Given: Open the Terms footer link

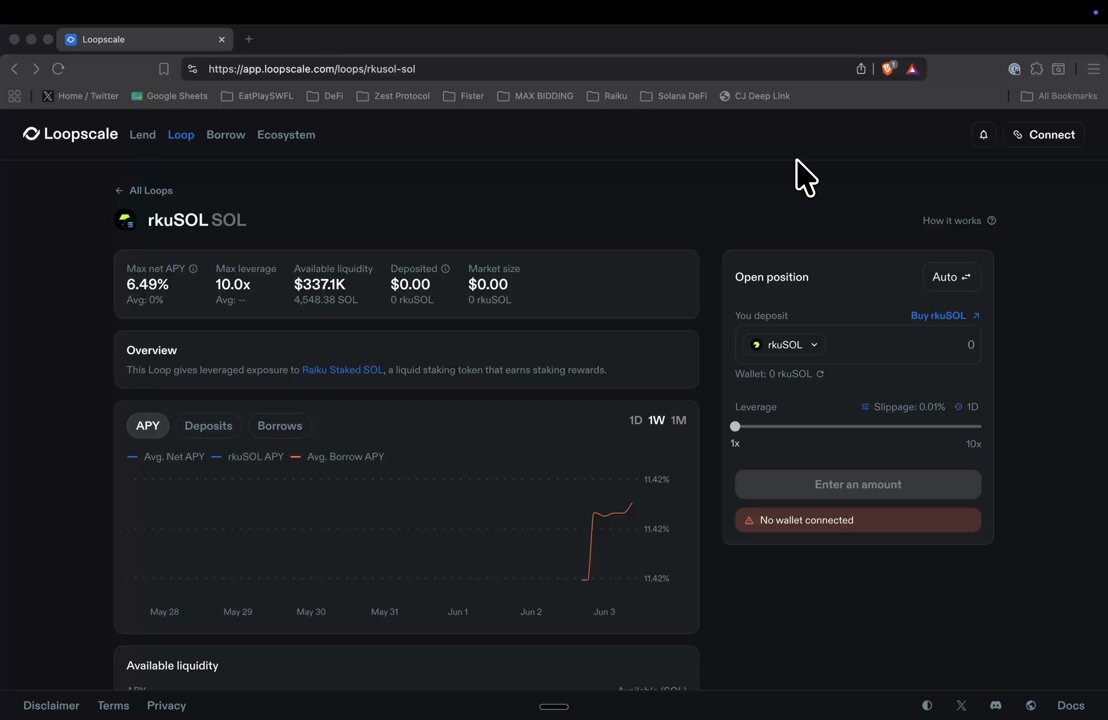Looking at the screenshot, I should point(113,705).
